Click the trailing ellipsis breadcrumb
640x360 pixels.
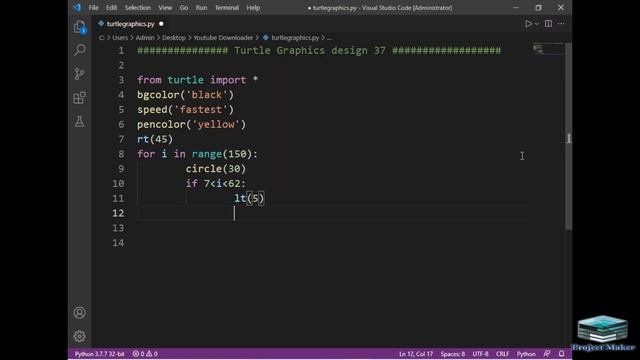pos(329,38)
